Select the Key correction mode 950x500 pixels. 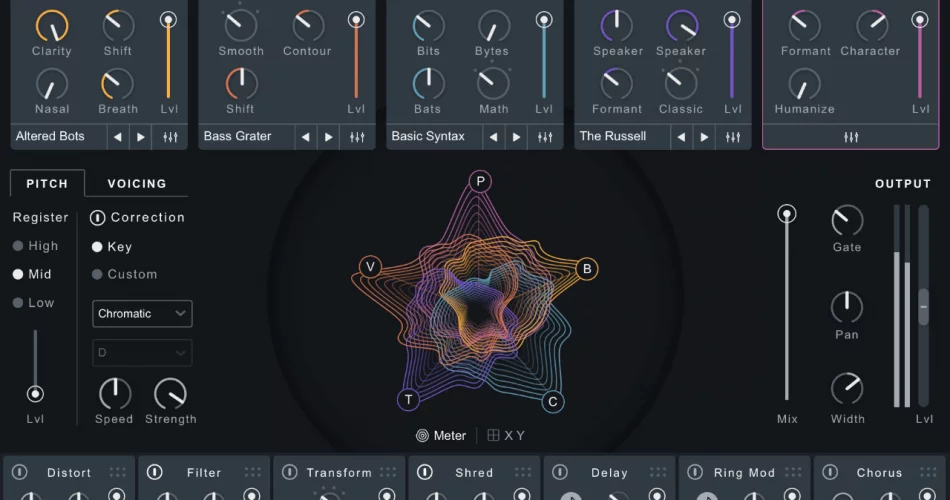(x=111, y=247)
